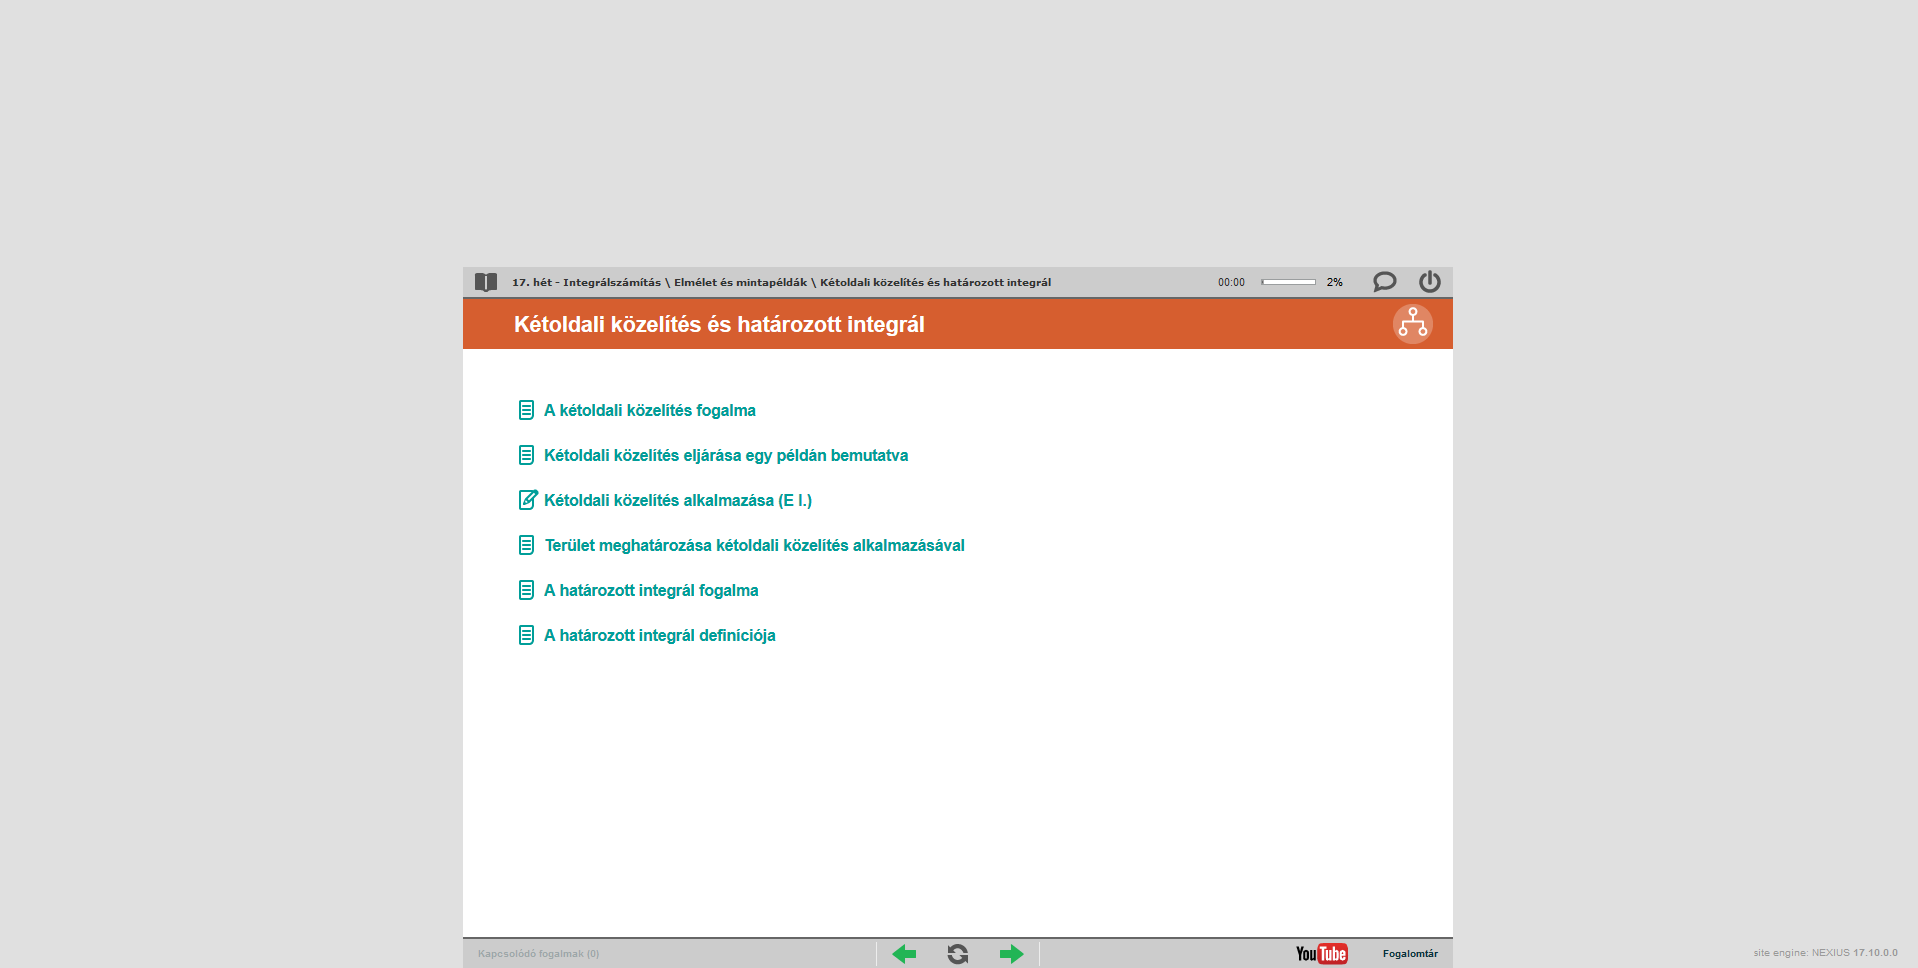Click document icon beside 'A kétoldali közelítés fogalma'
This screenshot has height=968, width=1918.
(526, 410)
